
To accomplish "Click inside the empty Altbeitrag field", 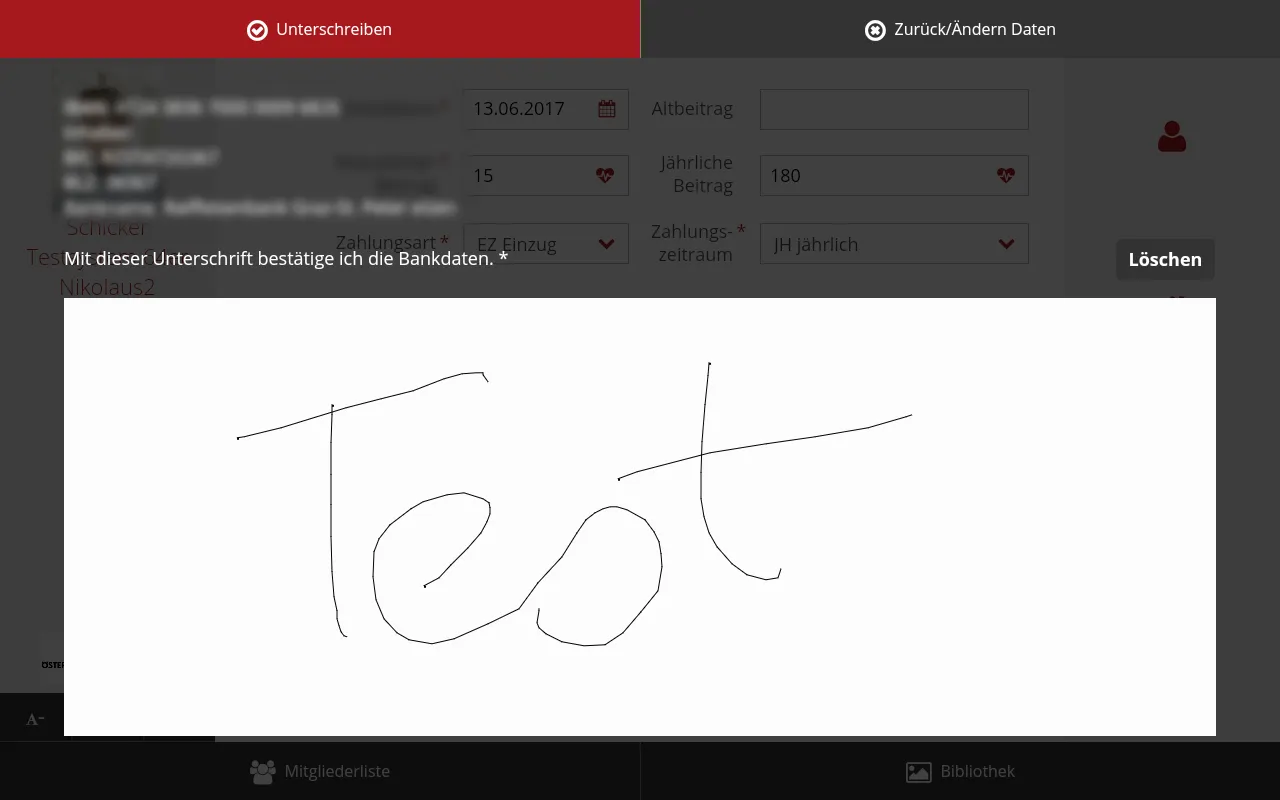I will (x=894, y=109).
